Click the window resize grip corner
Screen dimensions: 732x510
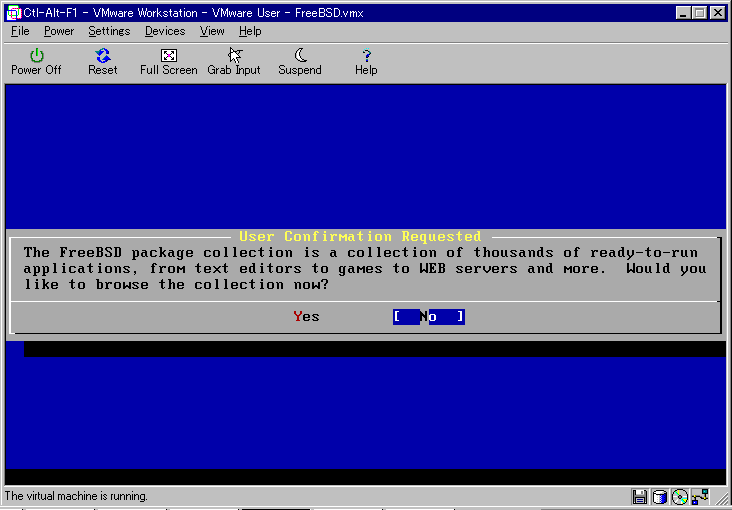(722, 498)
